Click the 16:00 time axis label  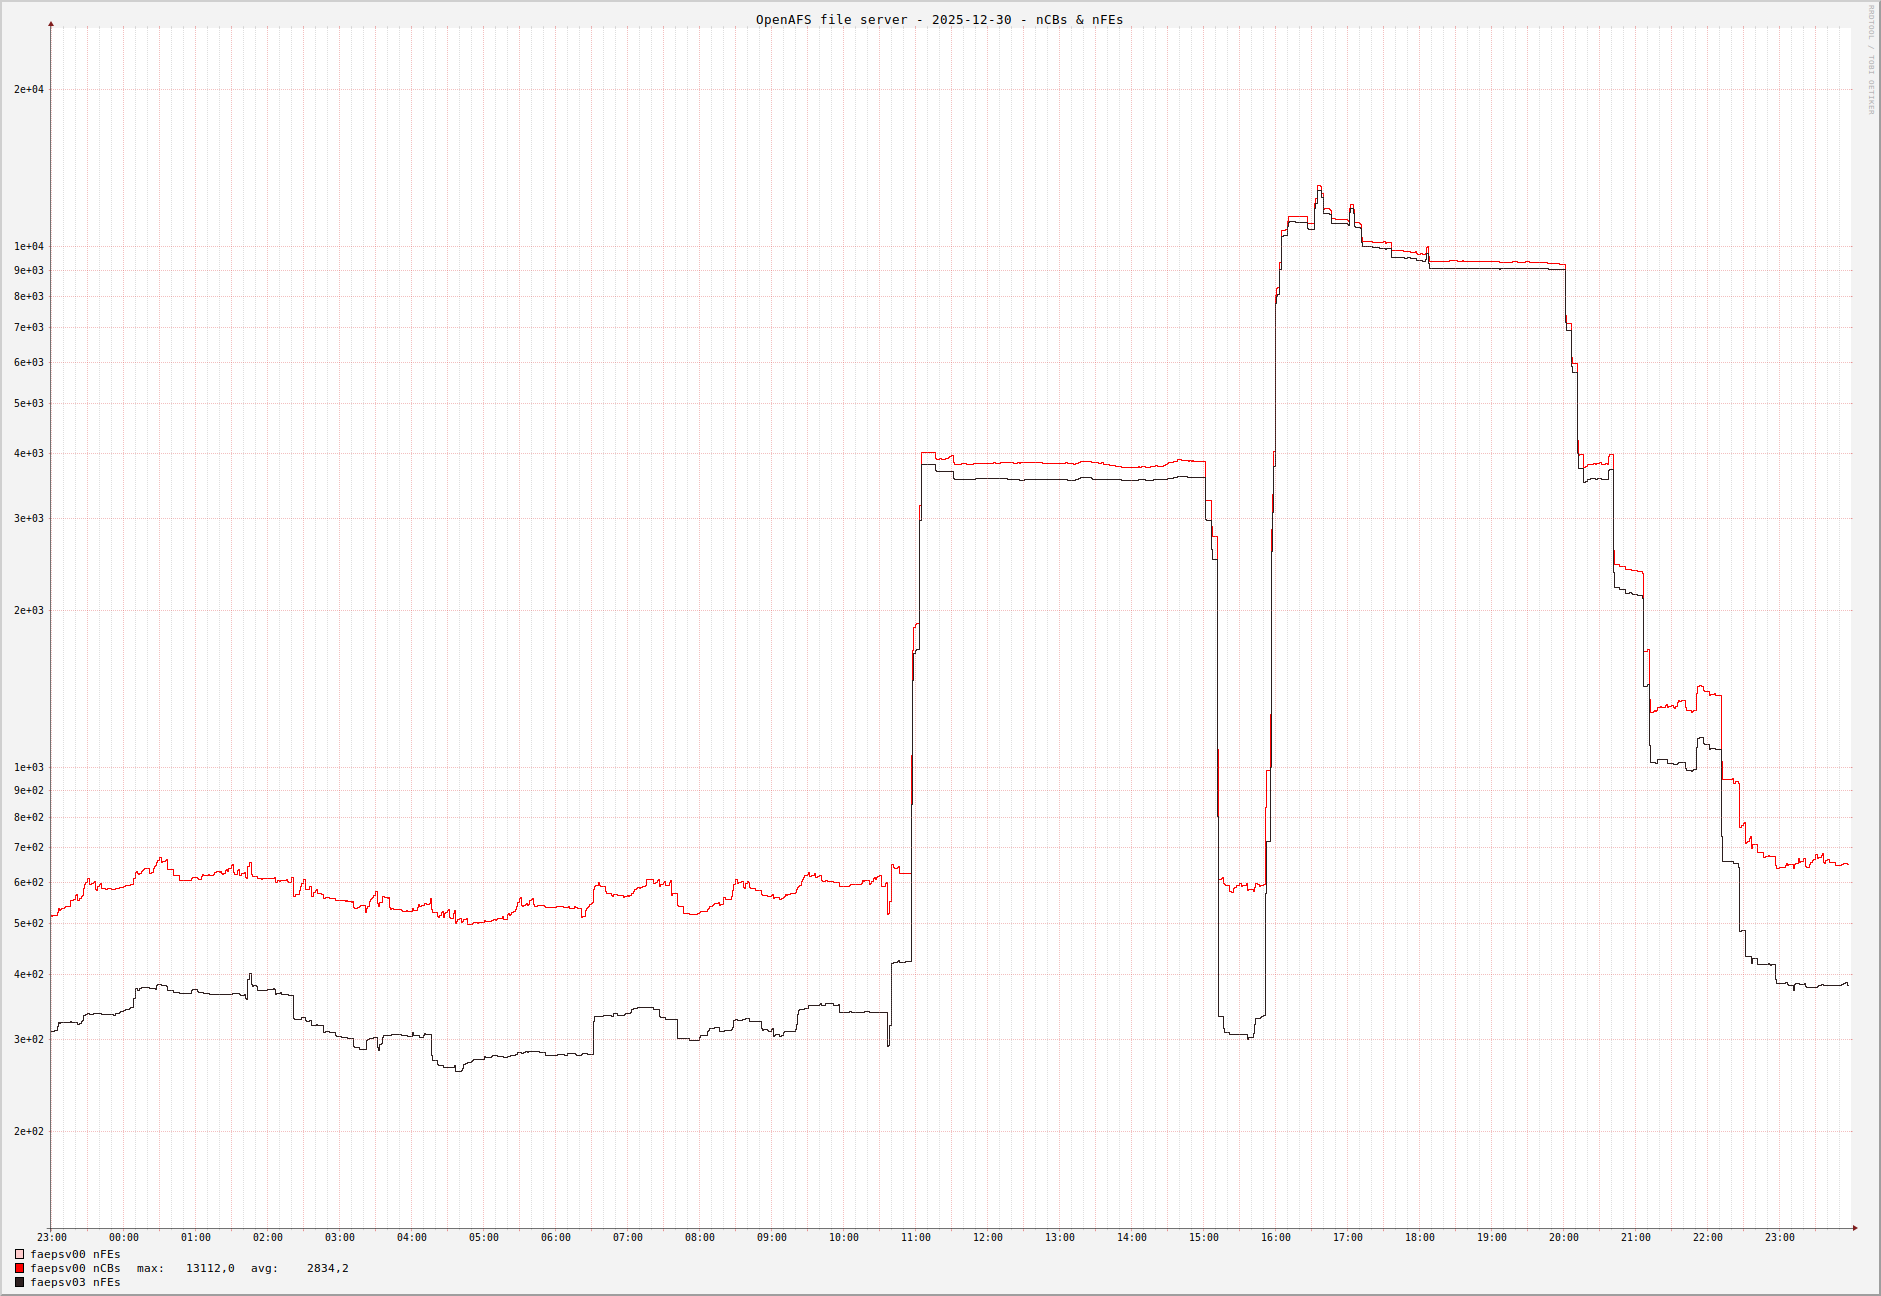1275,1238
